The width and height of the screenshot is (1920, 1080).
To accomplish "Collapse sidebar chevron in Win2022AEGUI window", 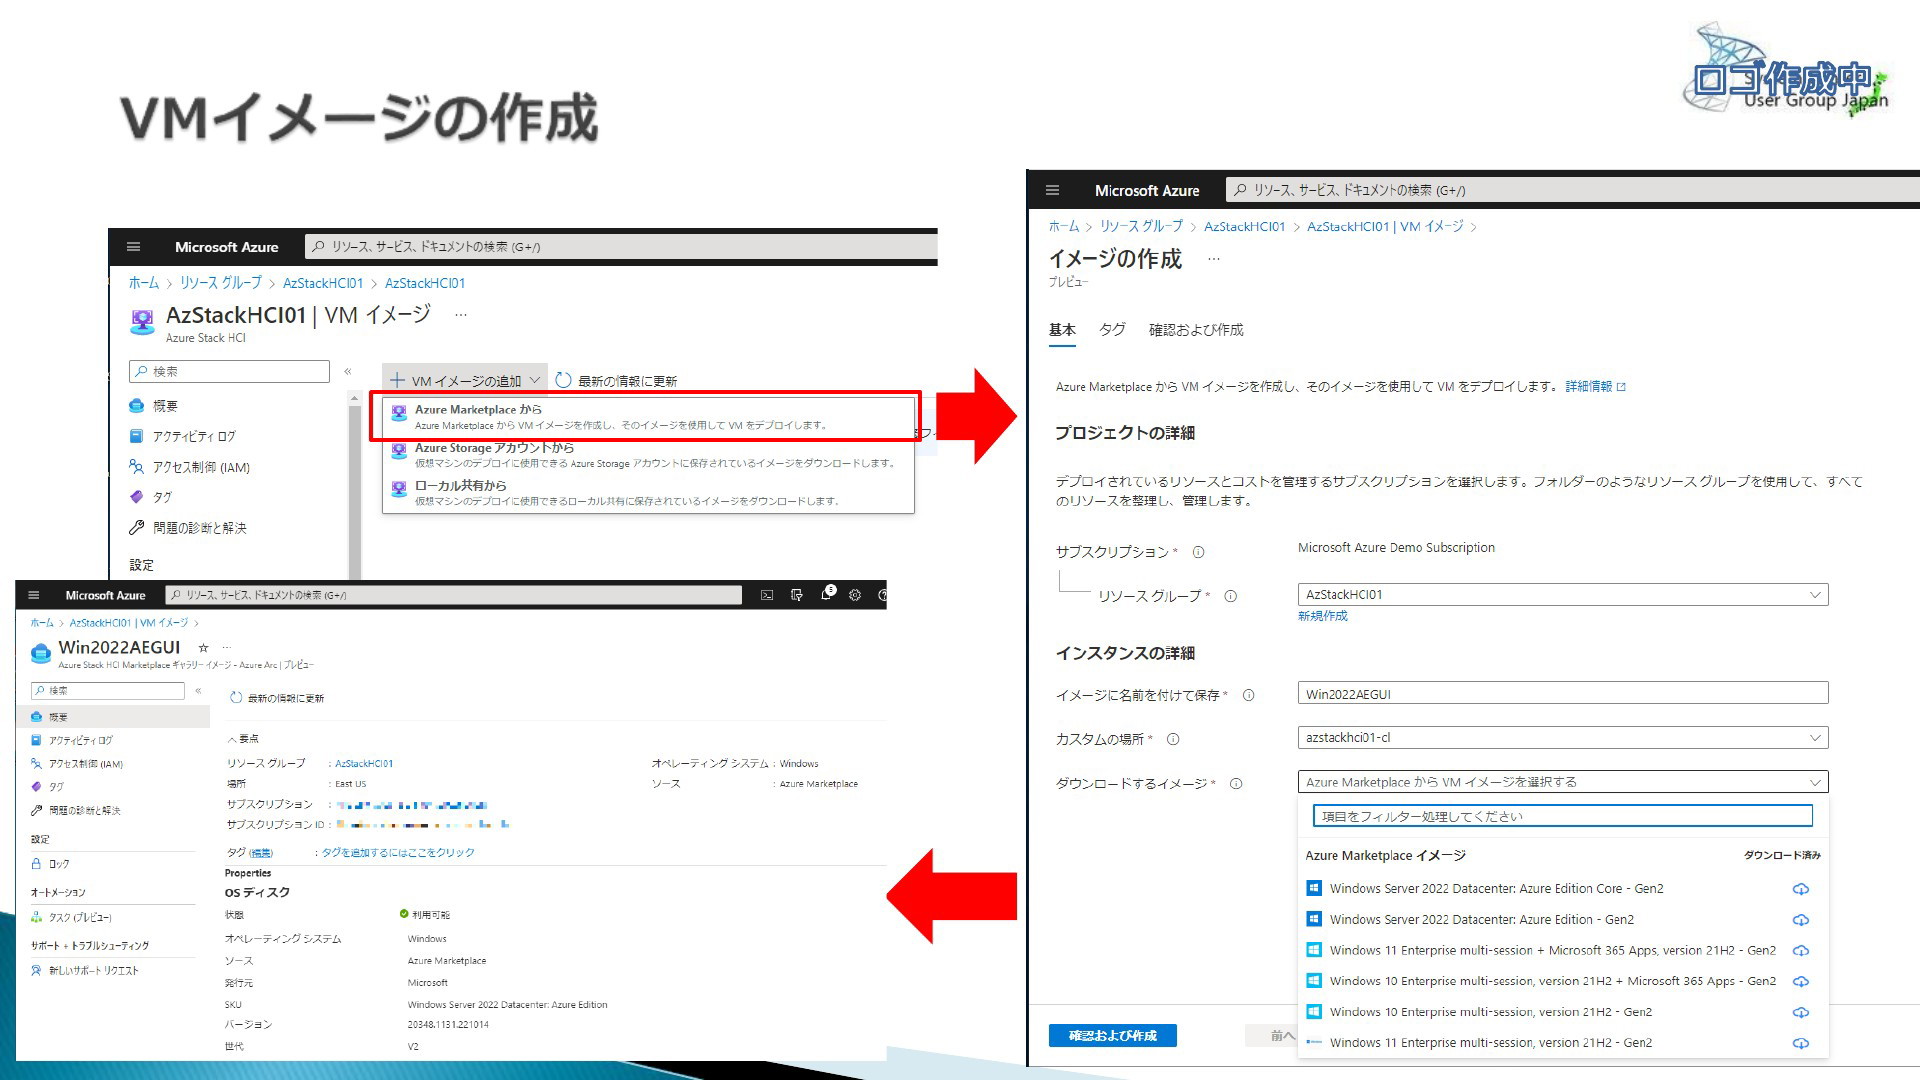I will 198,691.
